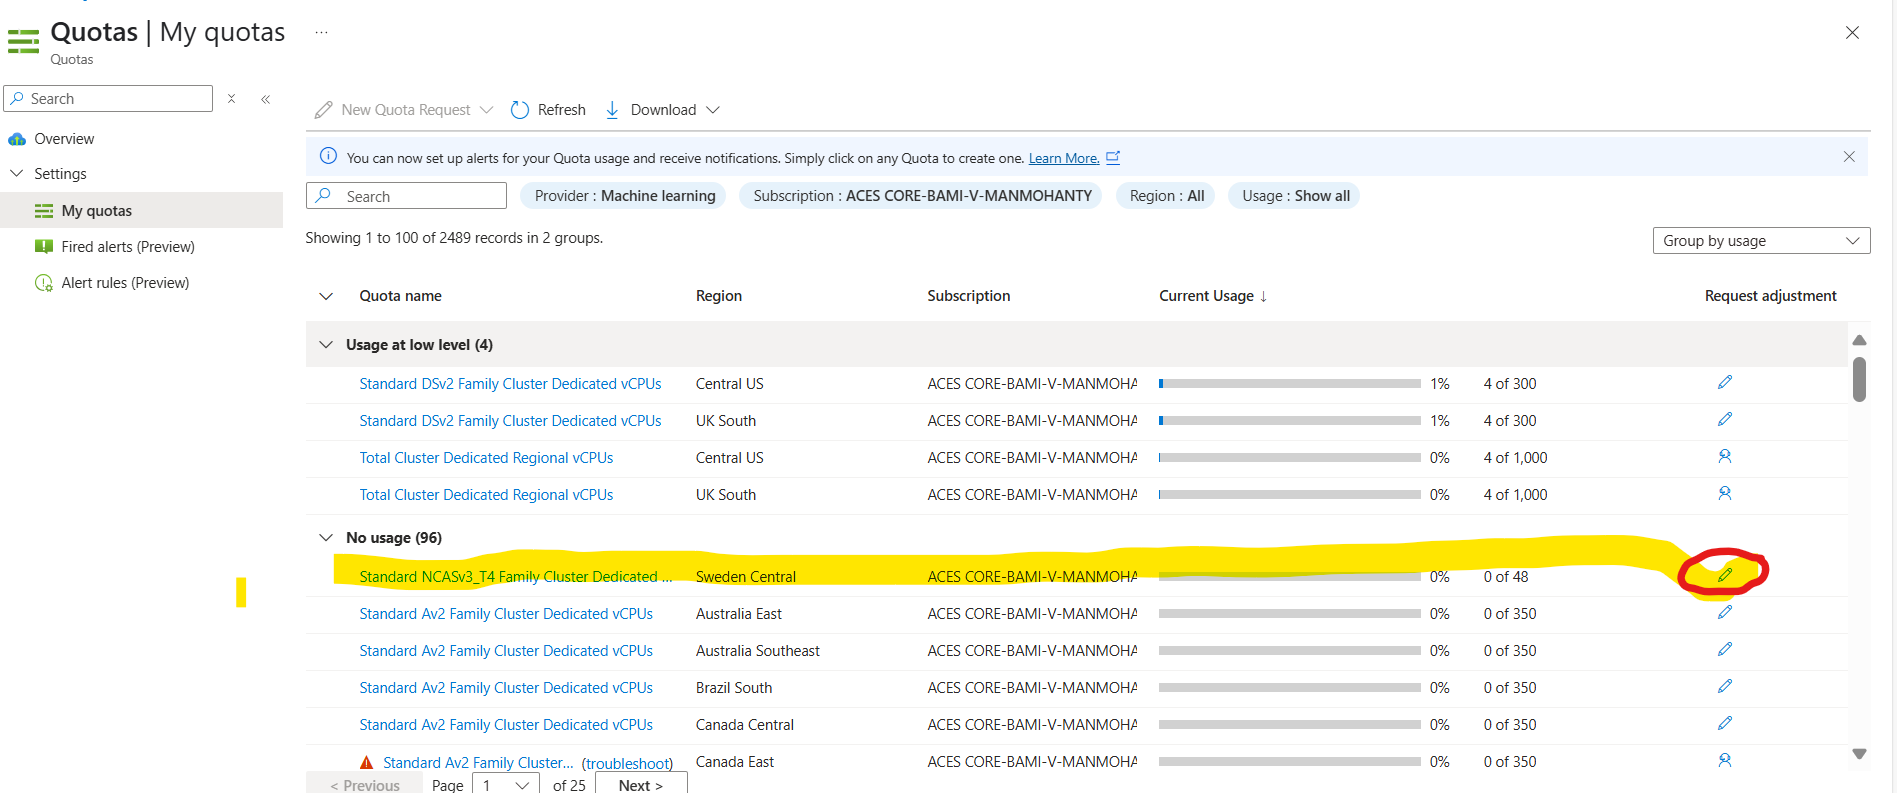Screen dimensions: 1897x793
Task: Click the edit pencil for Canada Central row
Action: tap(1724, 724)
